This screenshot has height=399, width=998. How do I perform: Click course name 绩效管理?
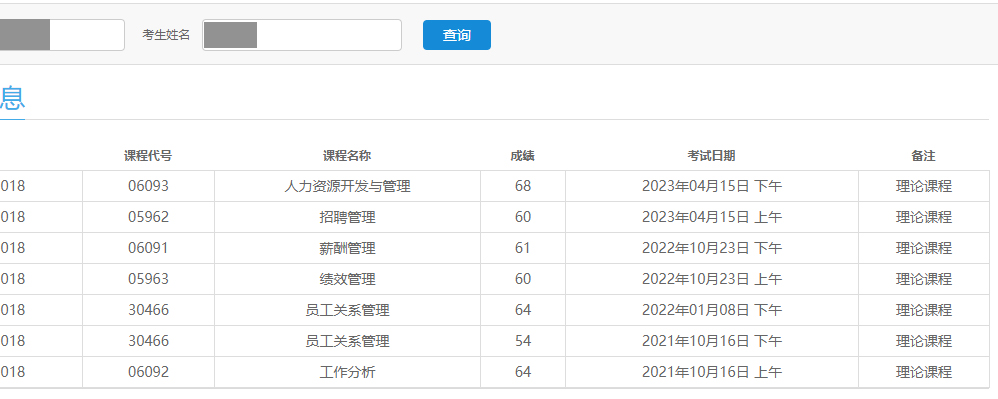coord(348,279)
